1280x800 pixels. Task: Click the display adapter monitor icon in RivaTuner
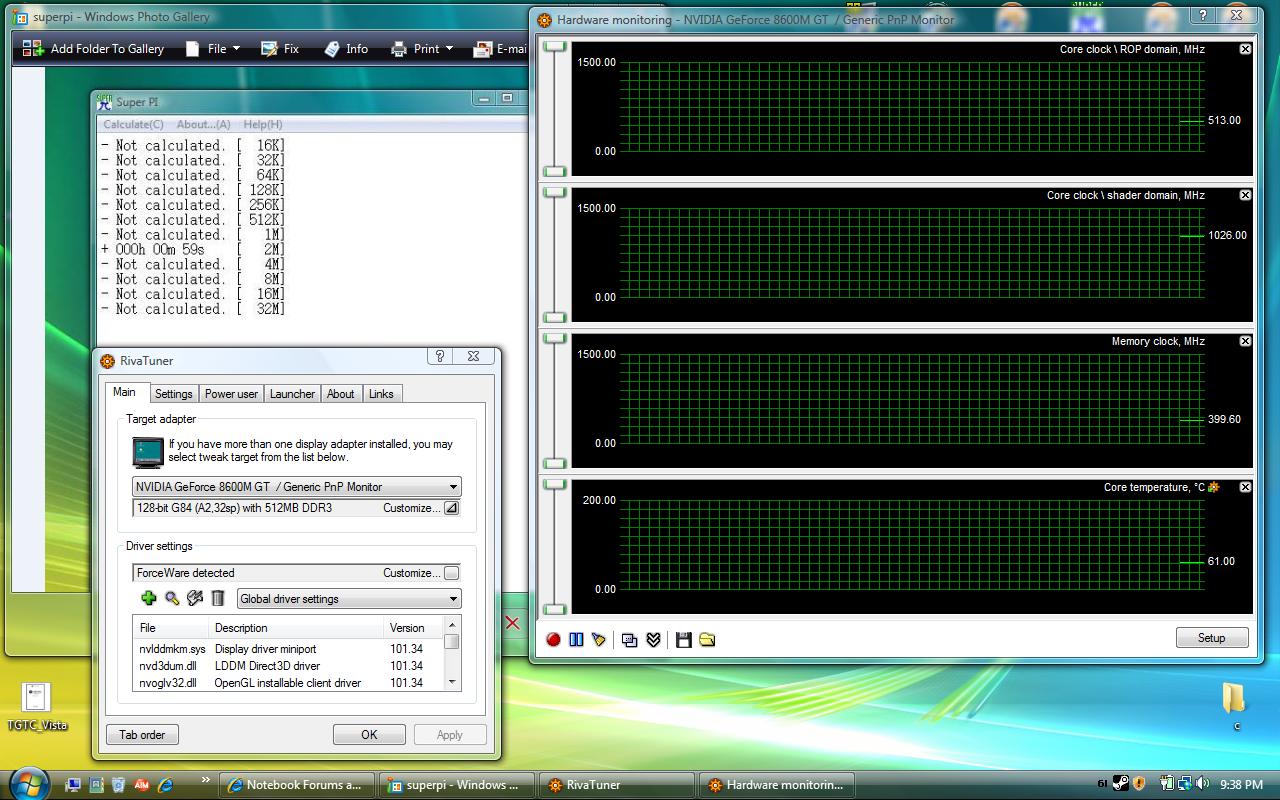[x=148, y=452]
